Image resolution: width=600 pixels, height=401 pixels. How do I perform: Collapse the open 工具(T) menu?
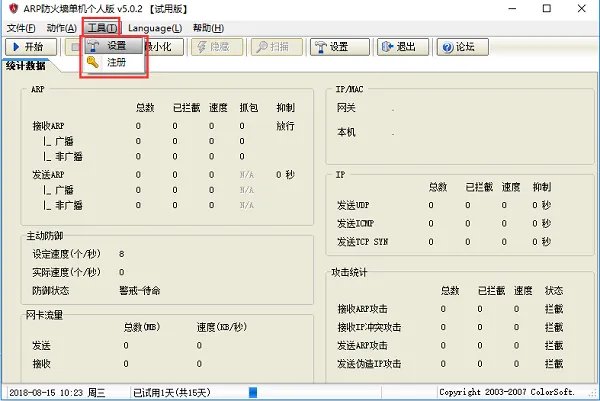(102, 27)
